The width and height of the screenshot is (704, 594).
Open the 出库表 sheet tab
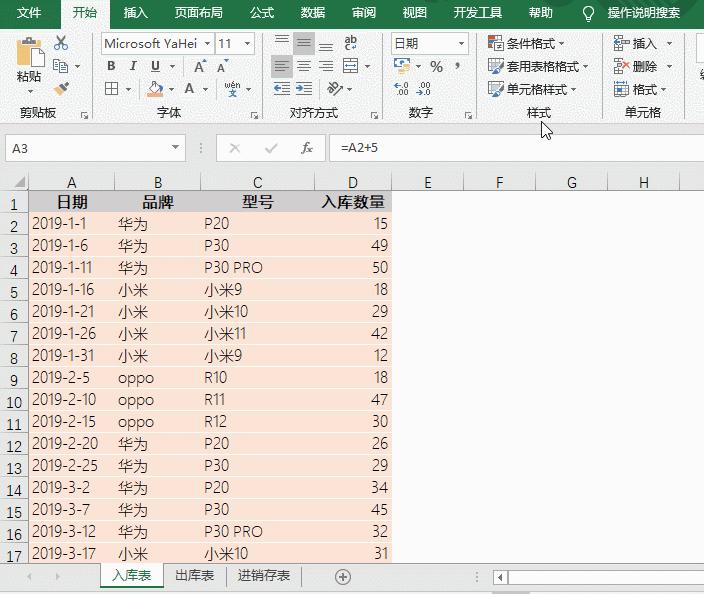(194, 576)
